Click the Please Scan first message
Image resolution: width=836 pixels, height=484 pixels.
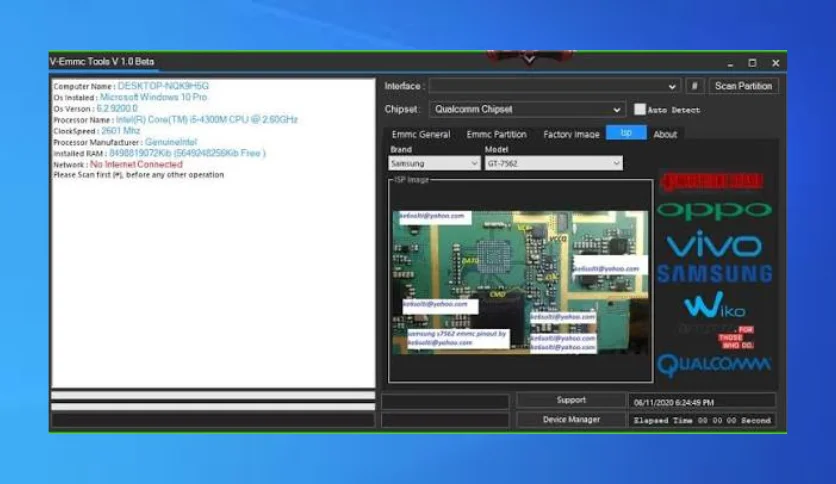(139, 175)
